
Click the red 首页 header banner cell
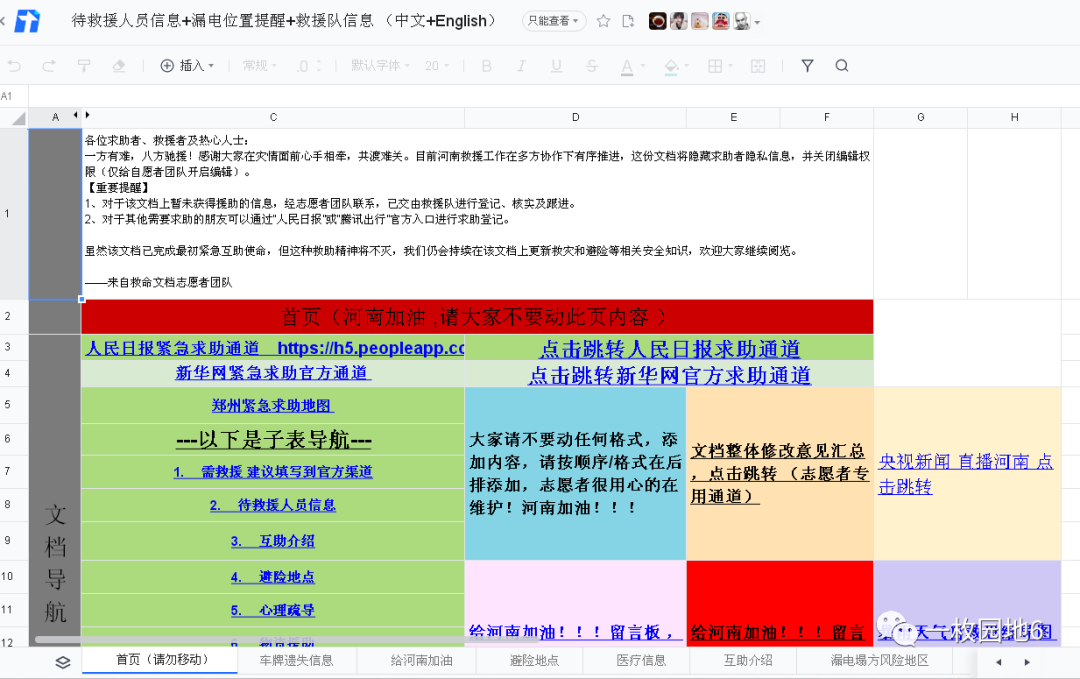pyautogui.click(x=477, y=317)
